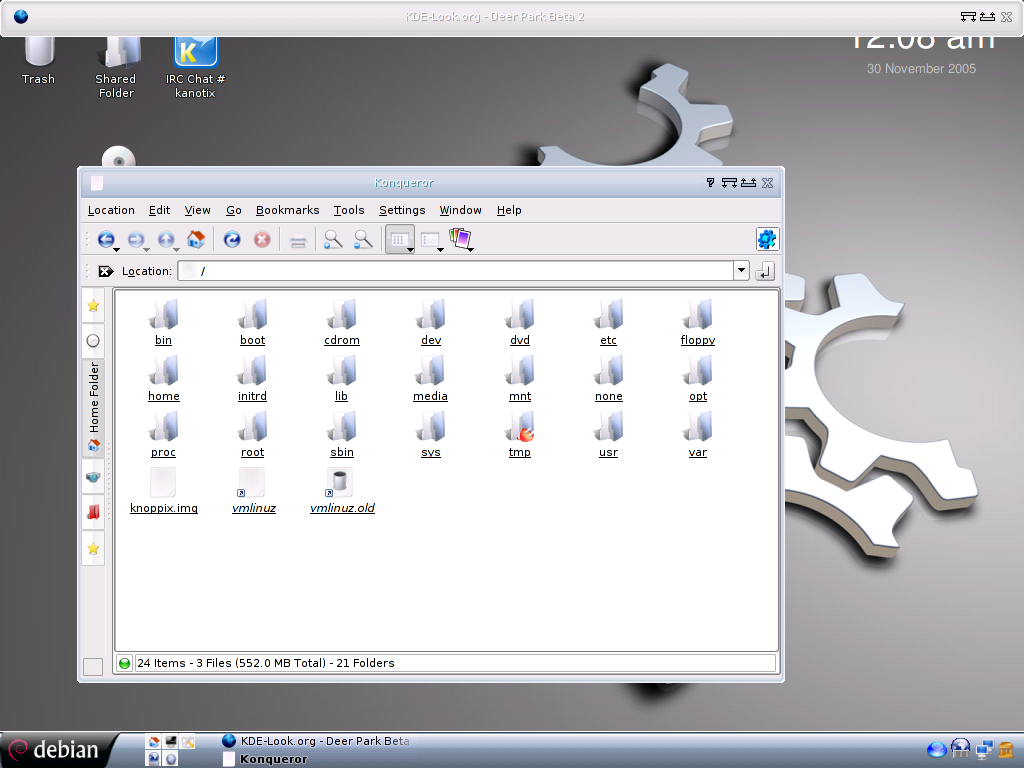Viewport: 1024px width, 768px height.
Task: Open the Forward history dropdown arrow
Action: click(x=146, y=249)
